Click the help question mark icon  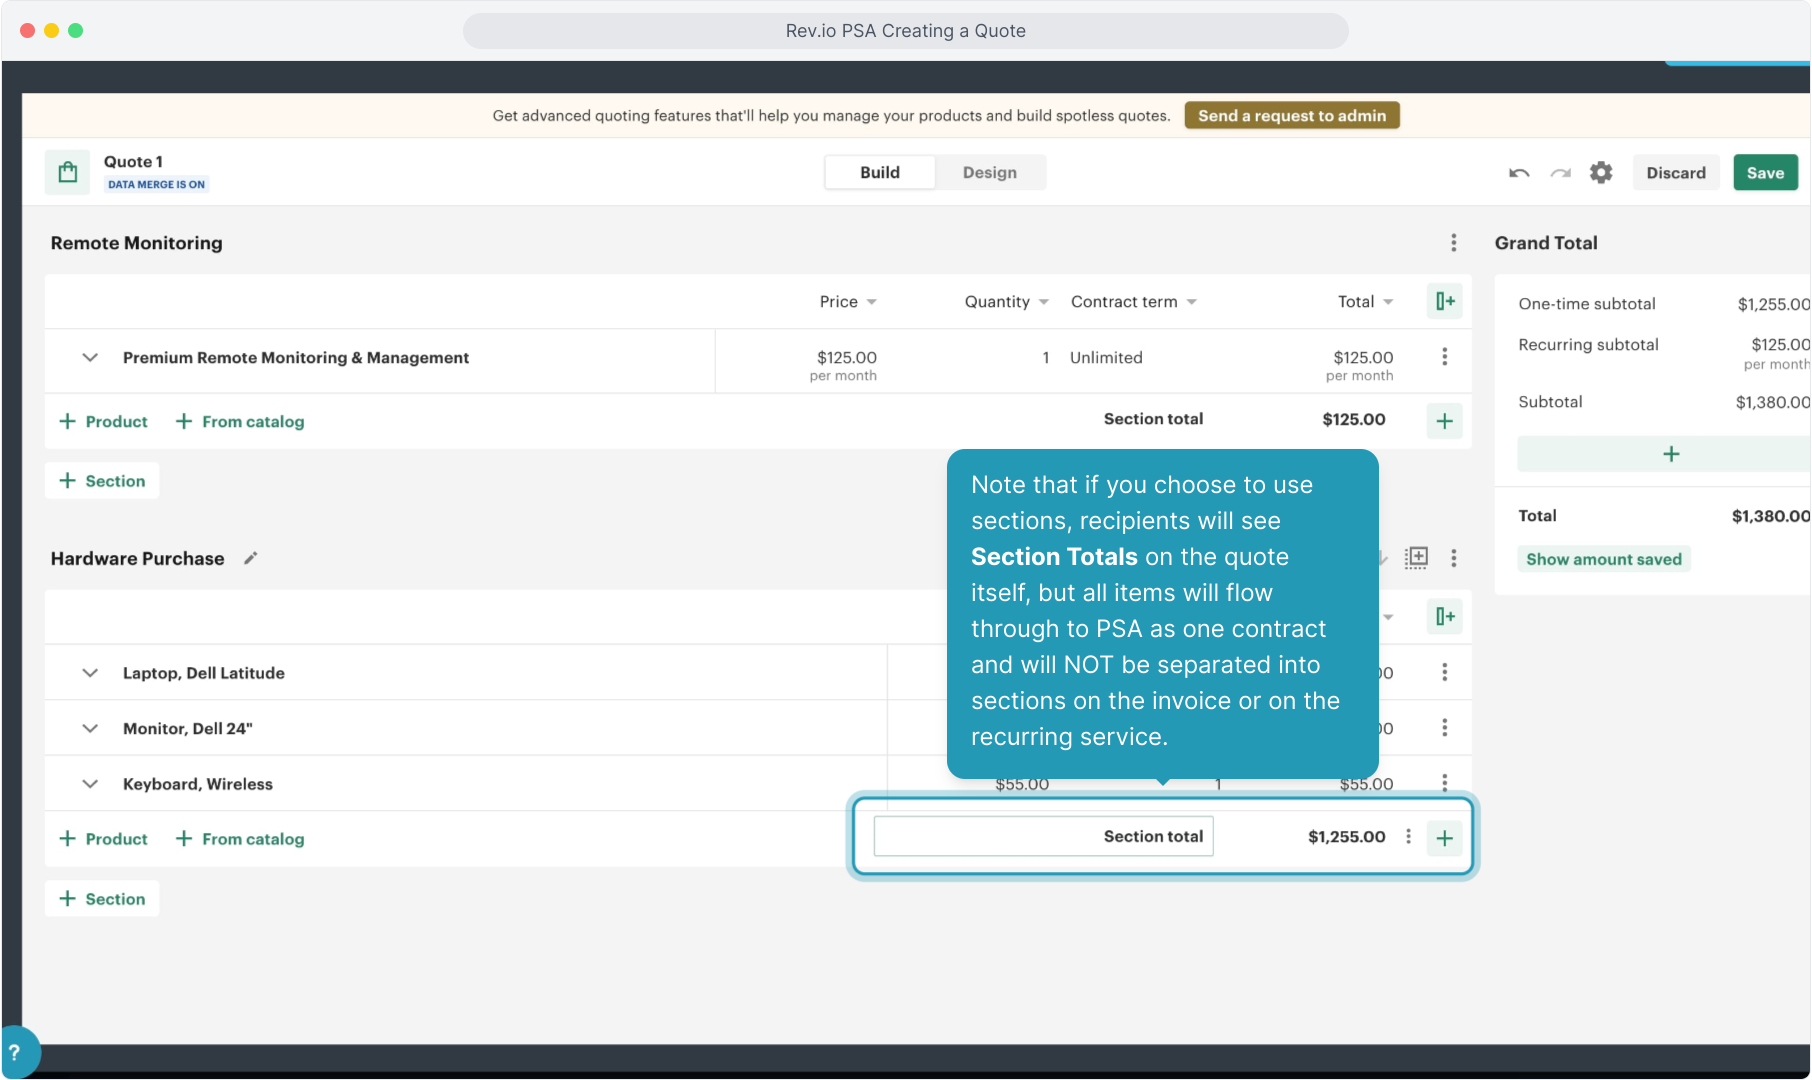pos(15,1052)
